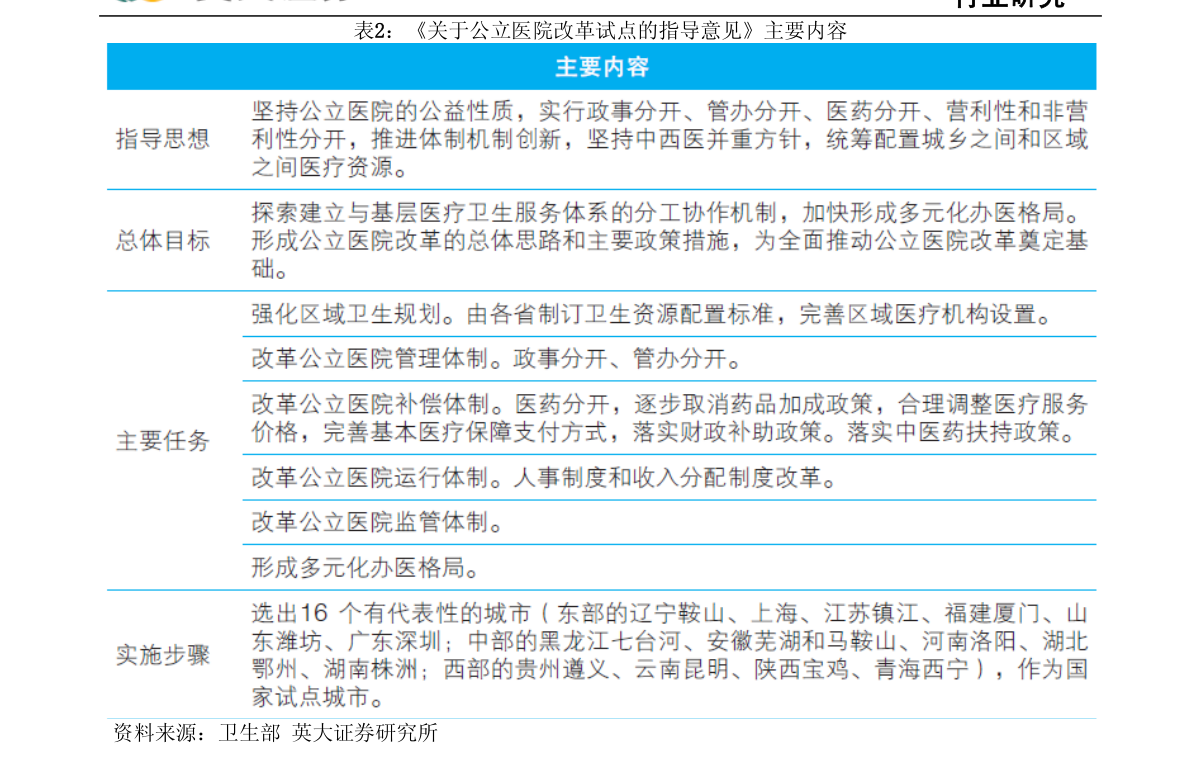1191x763 pixels.
Task: Click the row 改革公立医院管理体制
Action: [669, 358]
